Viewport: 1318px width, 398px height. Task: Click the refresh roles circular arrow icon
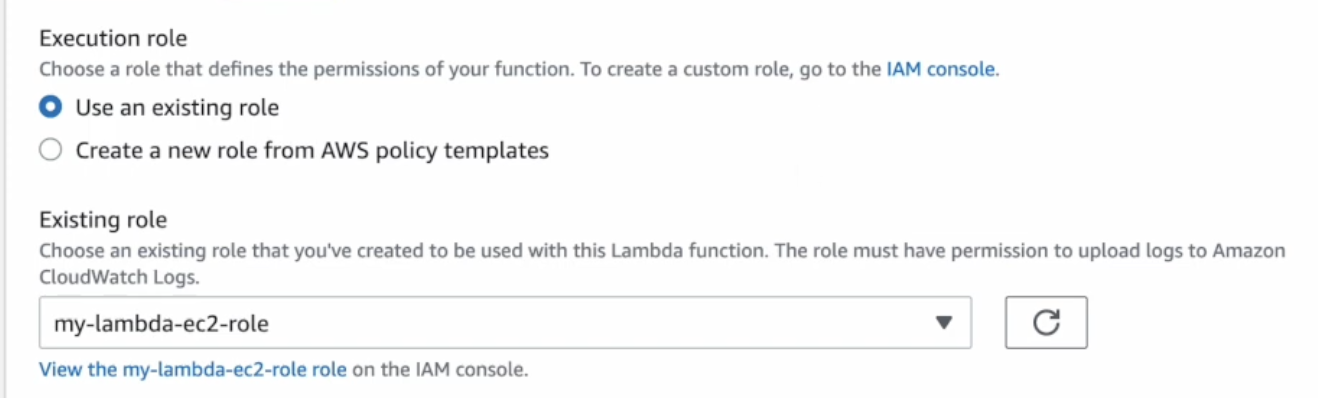(1046, 323)
